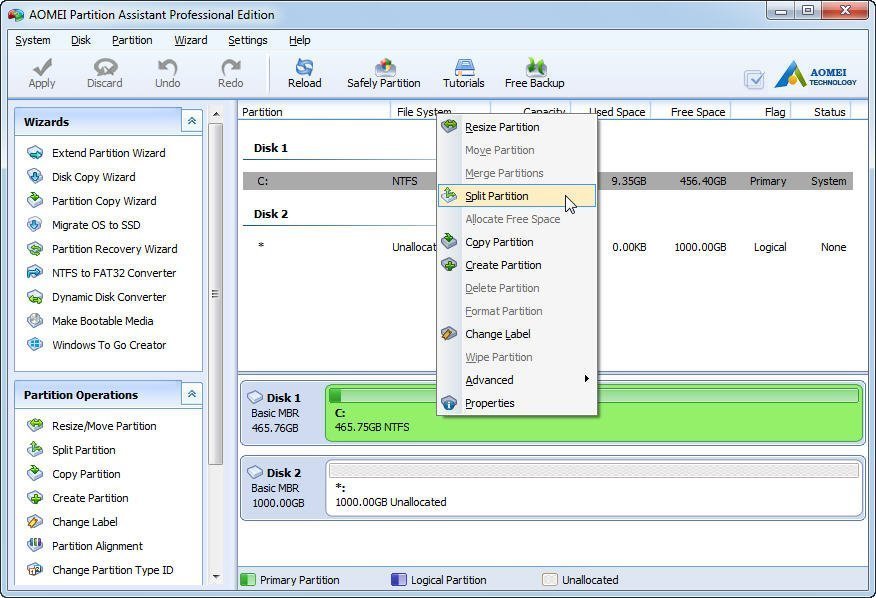Click the left panel scrollbar up arrow
Viewport: 876px width, 598px height.
[x=216, y=115]
